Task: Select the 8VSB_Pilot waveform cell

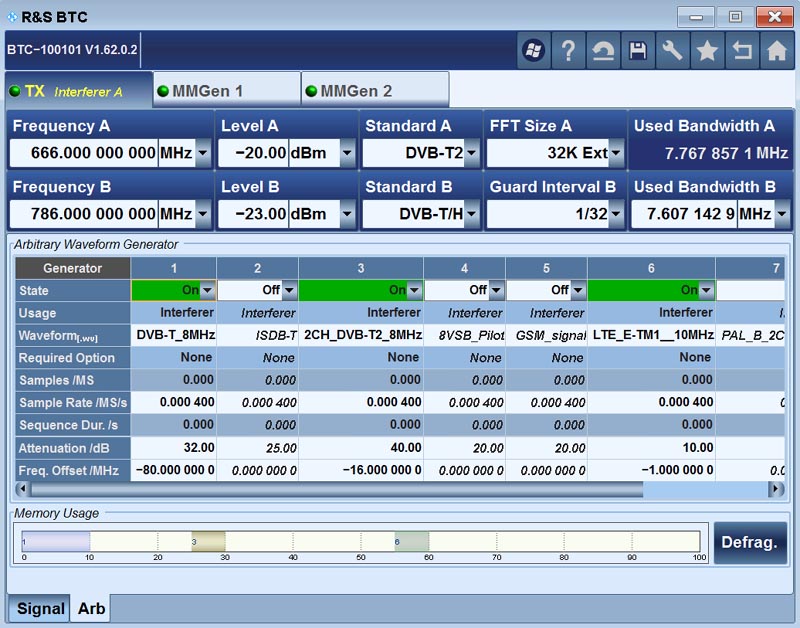Action: tap(465, 335)
